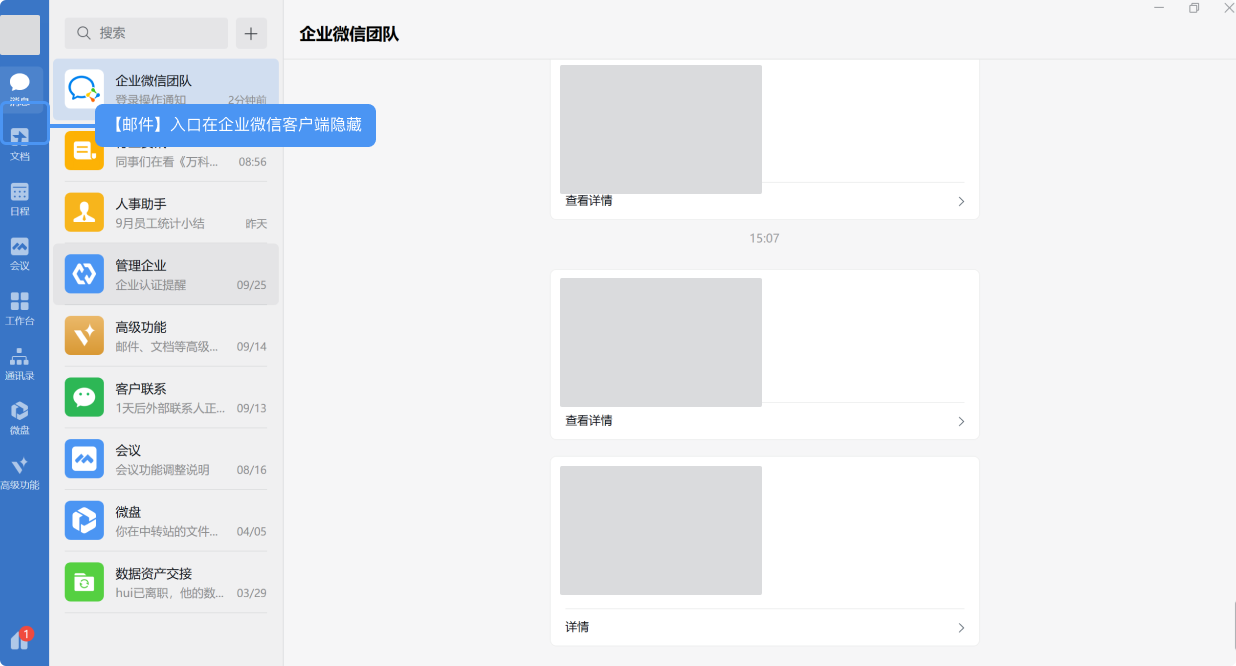Click the user avatar at top left

(20, 35)
